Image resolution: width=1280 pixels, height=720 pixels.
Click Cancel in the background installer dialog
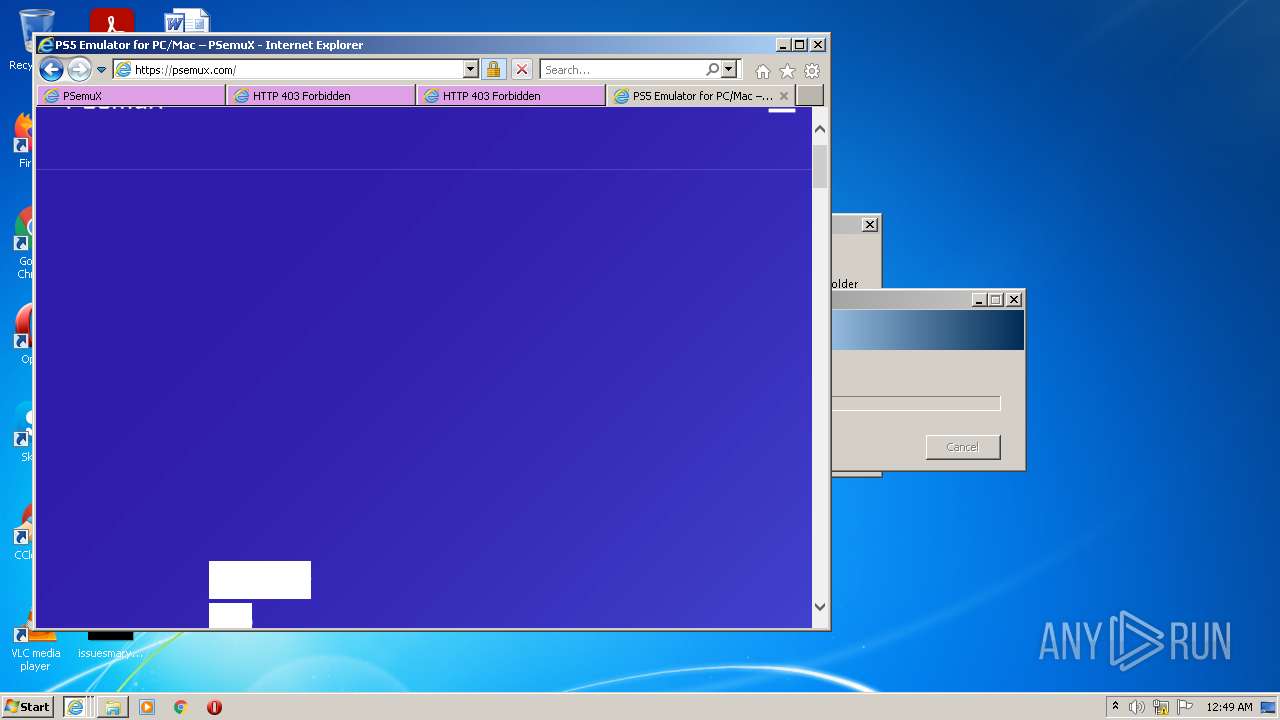click(x=963, y=447)
